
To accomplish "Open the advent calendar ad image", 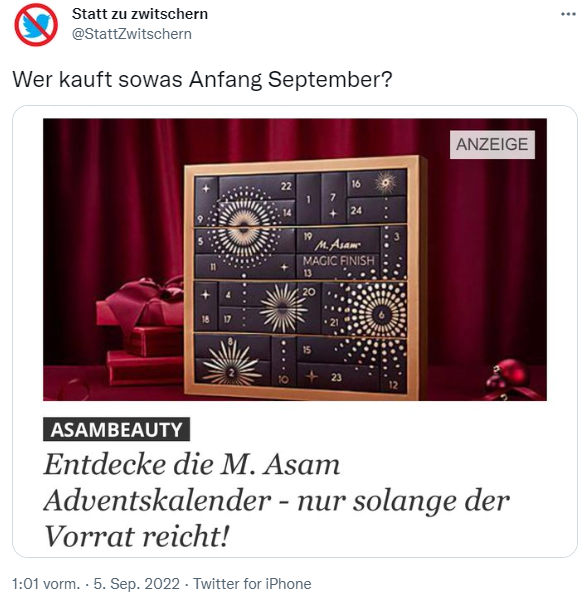I will point(294,259).
